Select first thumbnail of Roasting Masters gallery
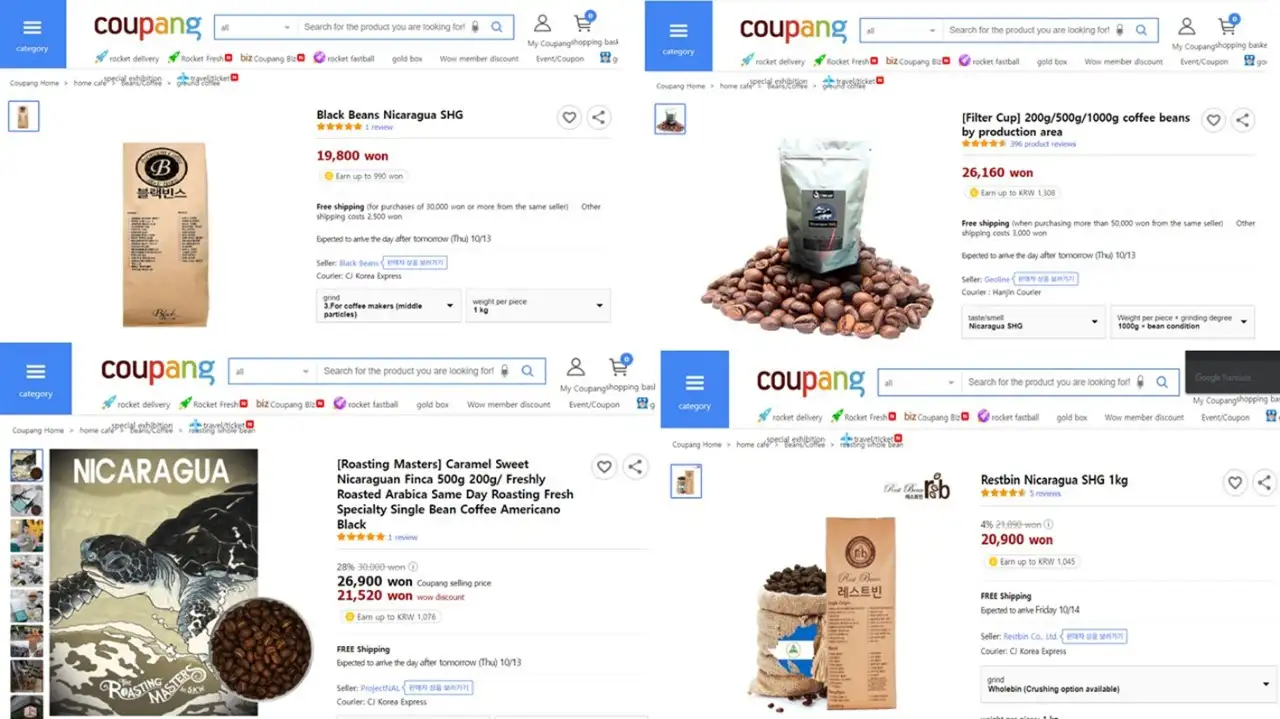This screenshot has height=719, width=1280. click(x=27, y=465)
